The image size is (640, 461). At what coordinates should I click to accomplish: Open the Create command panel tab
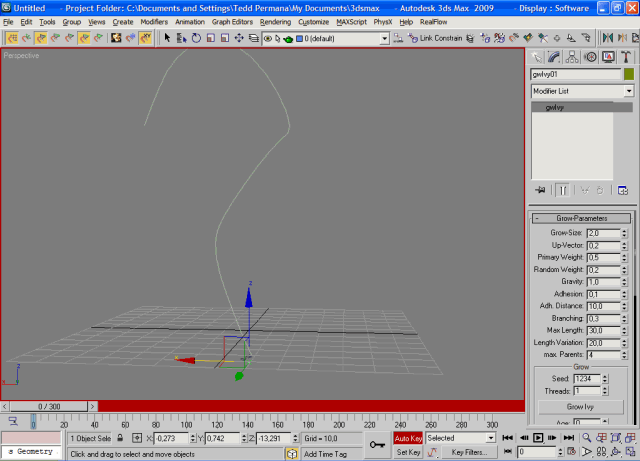536,57
